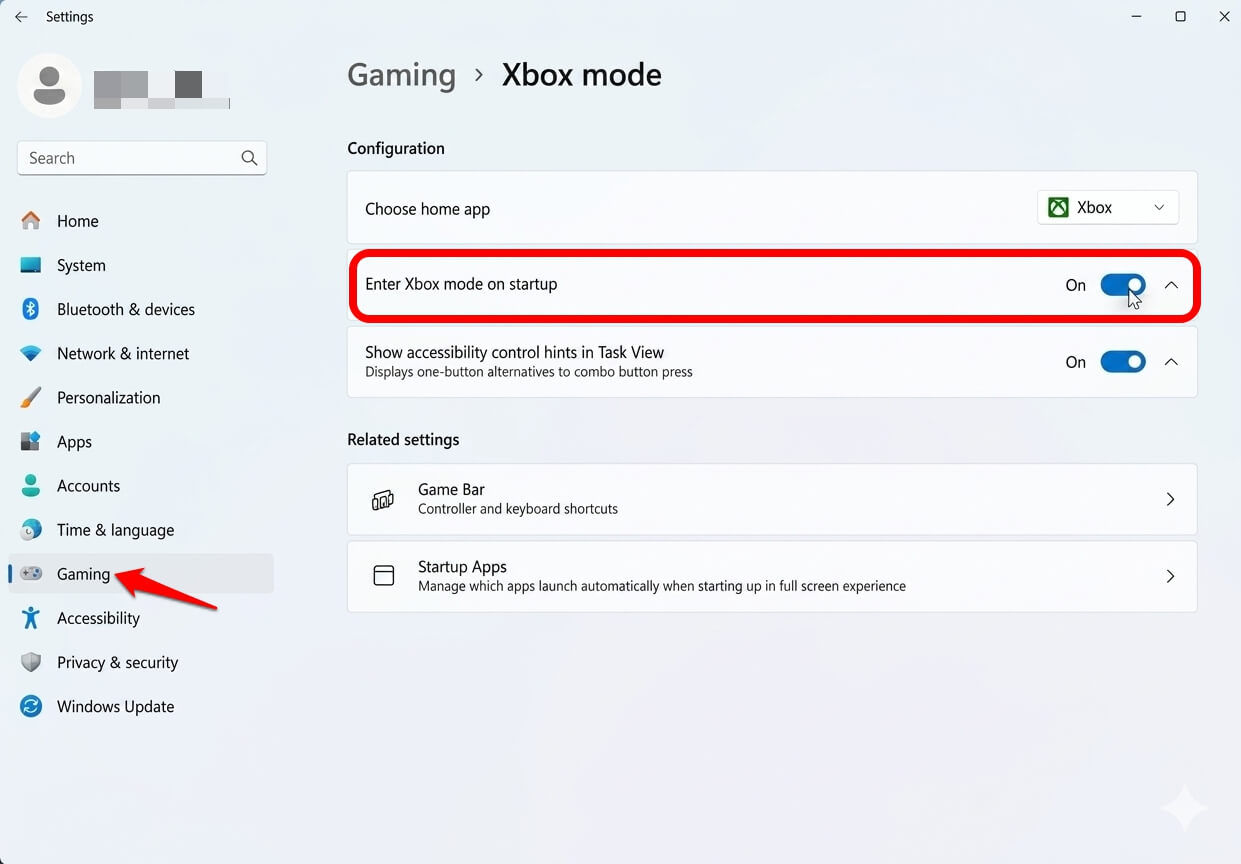Screen dimensions: 1241x864
Task: Click the Accounts person icon
Action: [31, 485]
